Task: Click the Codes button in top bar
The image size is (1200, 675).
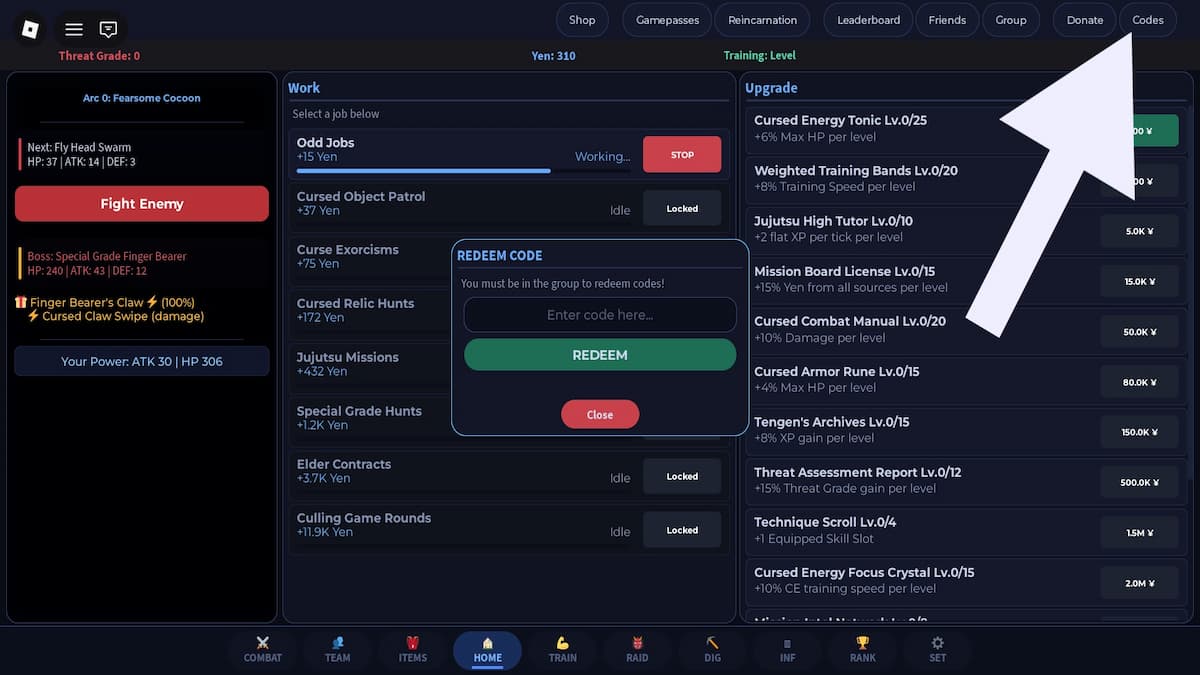Action: tap(1147, 20)
